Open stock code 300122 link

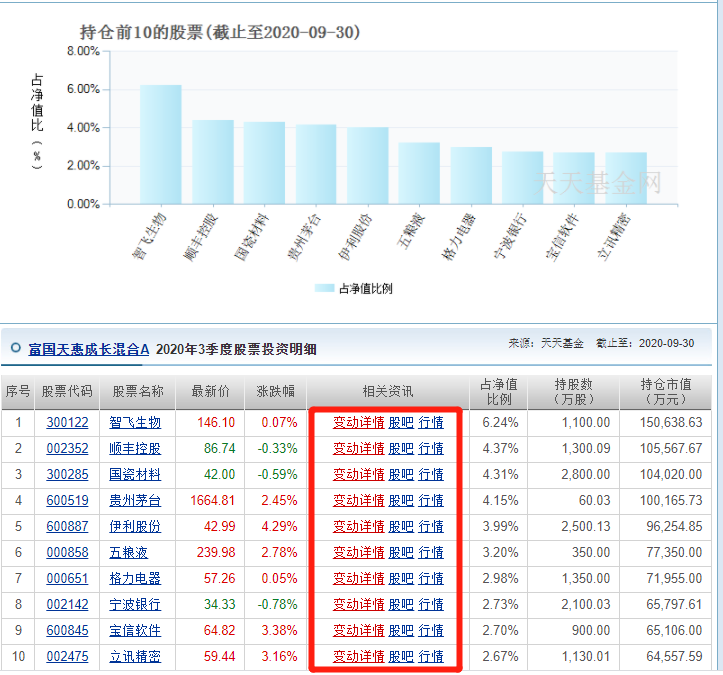tap(67, 422)
